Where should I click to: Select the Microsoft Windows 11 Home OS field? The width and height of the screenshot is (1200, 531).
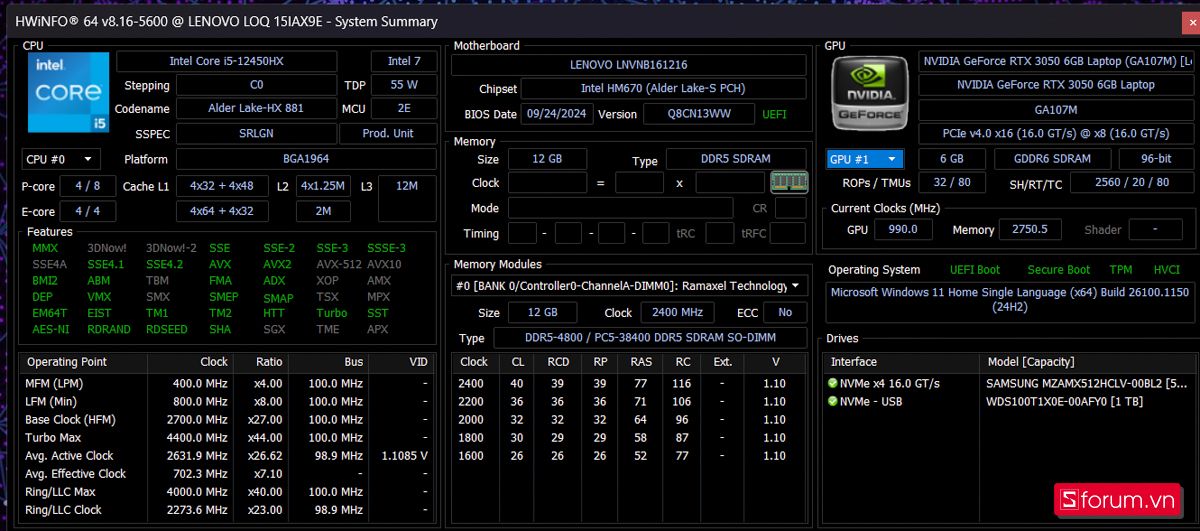1010,301
